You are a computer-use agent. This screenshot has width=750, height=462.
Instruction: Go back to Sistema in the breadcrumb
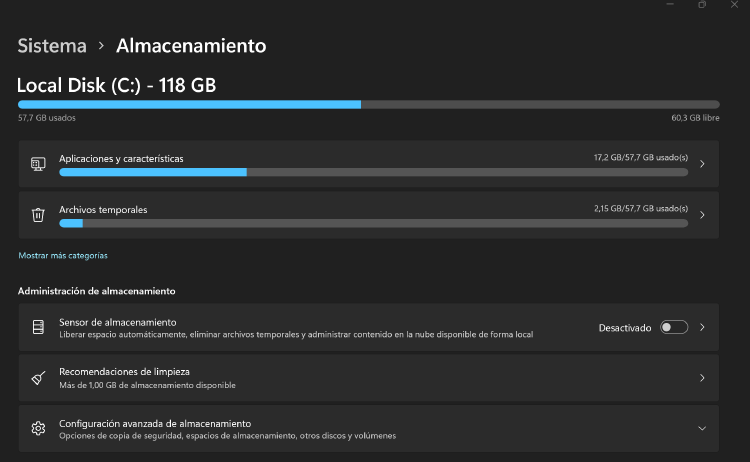[51, 46]
